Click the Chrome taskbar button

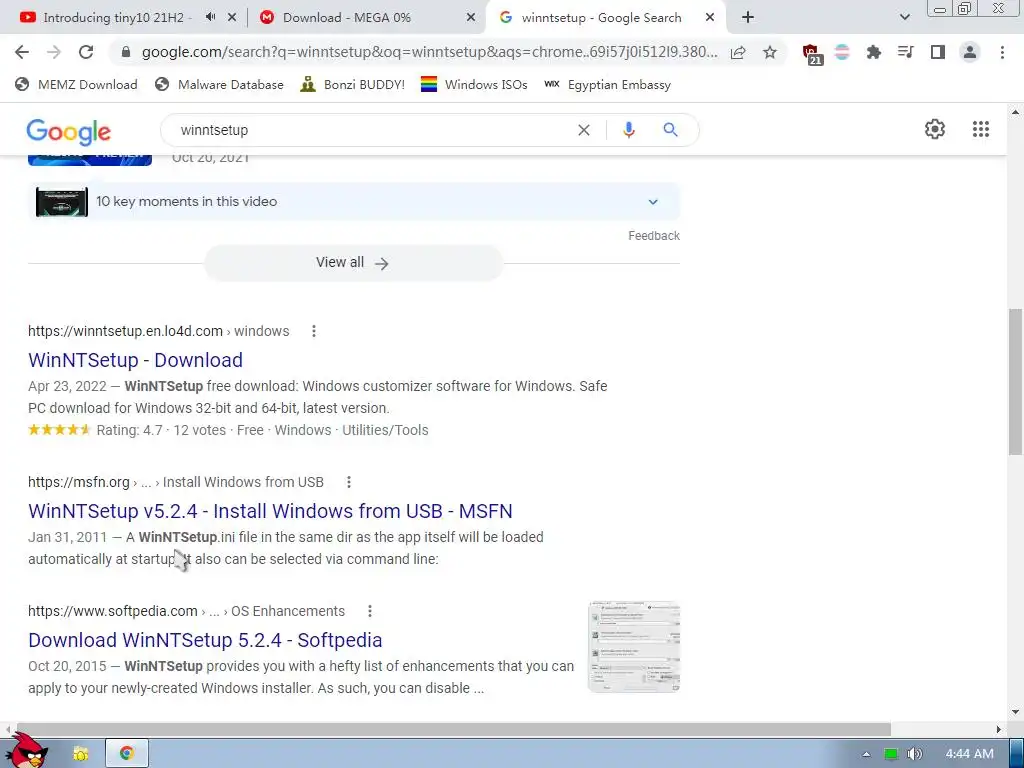pyautogui.click(x=127, y=754)
